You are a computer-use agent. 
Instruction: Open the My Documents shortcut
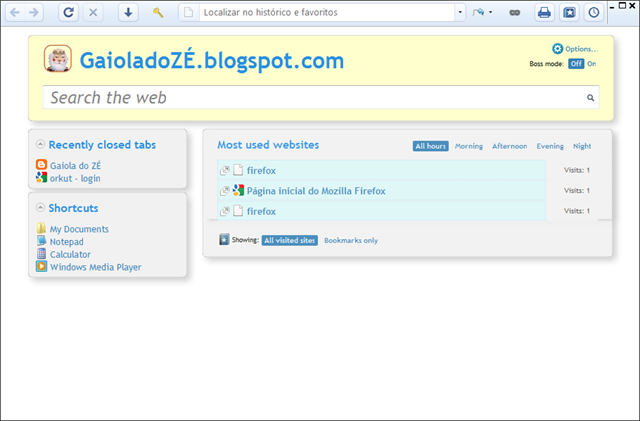tap(79, 229)
